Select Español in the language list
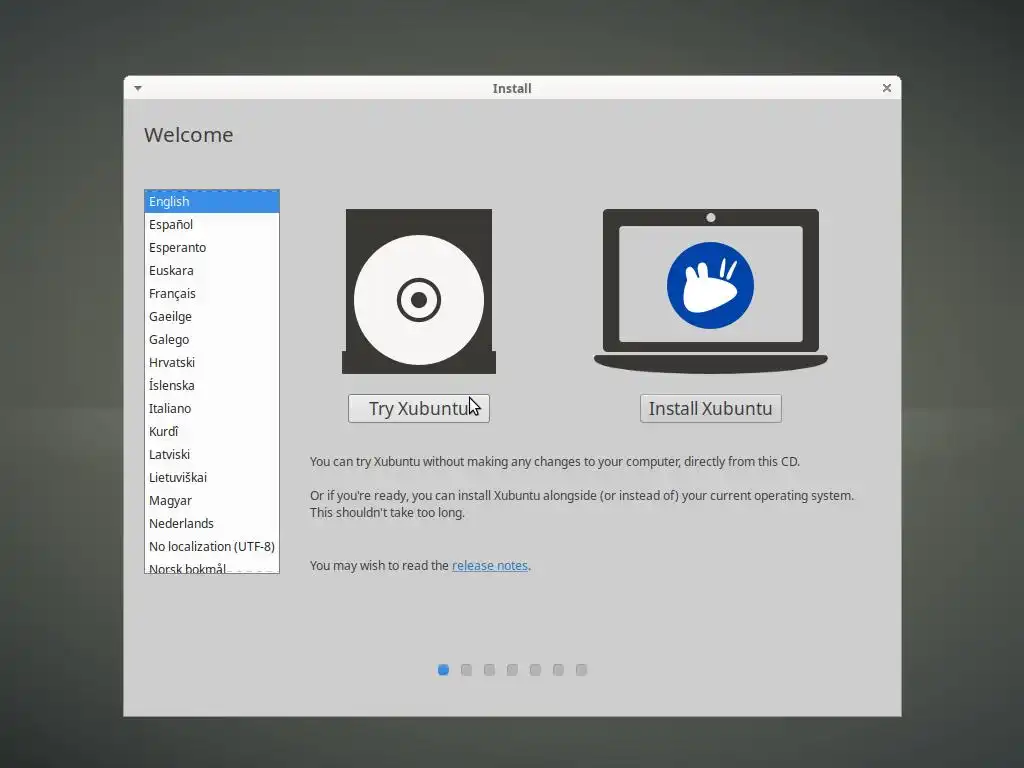 pos(212,225)
